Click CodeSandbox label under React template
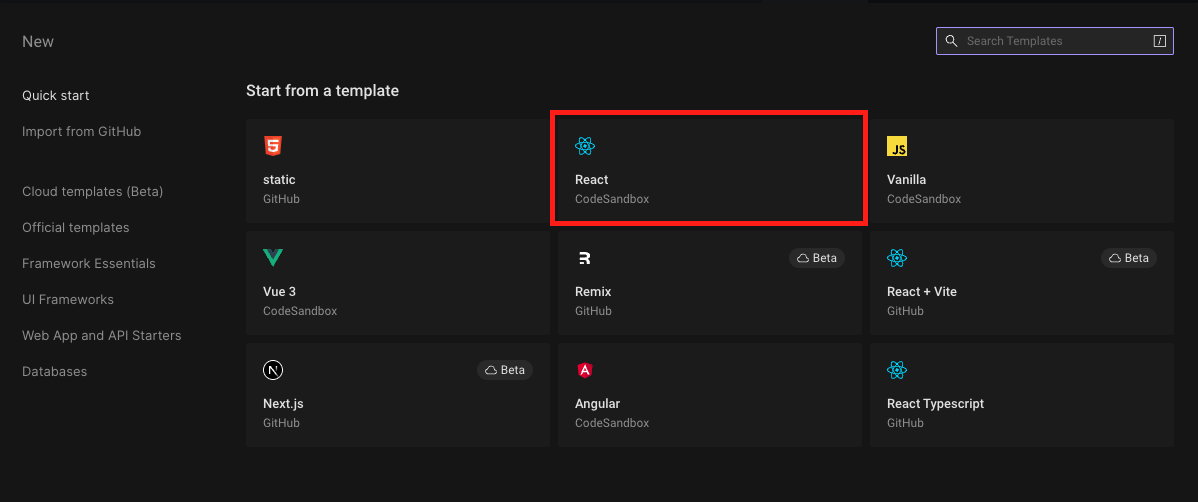 pos(612,199)
